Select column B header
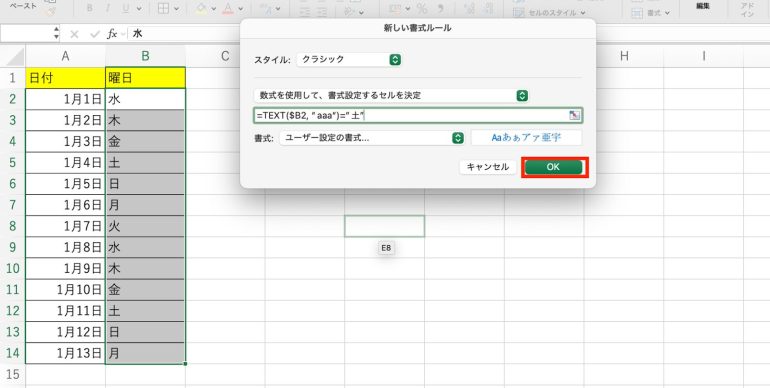The height and width of the screenshot is (388, 770). (x=145, y=56)
